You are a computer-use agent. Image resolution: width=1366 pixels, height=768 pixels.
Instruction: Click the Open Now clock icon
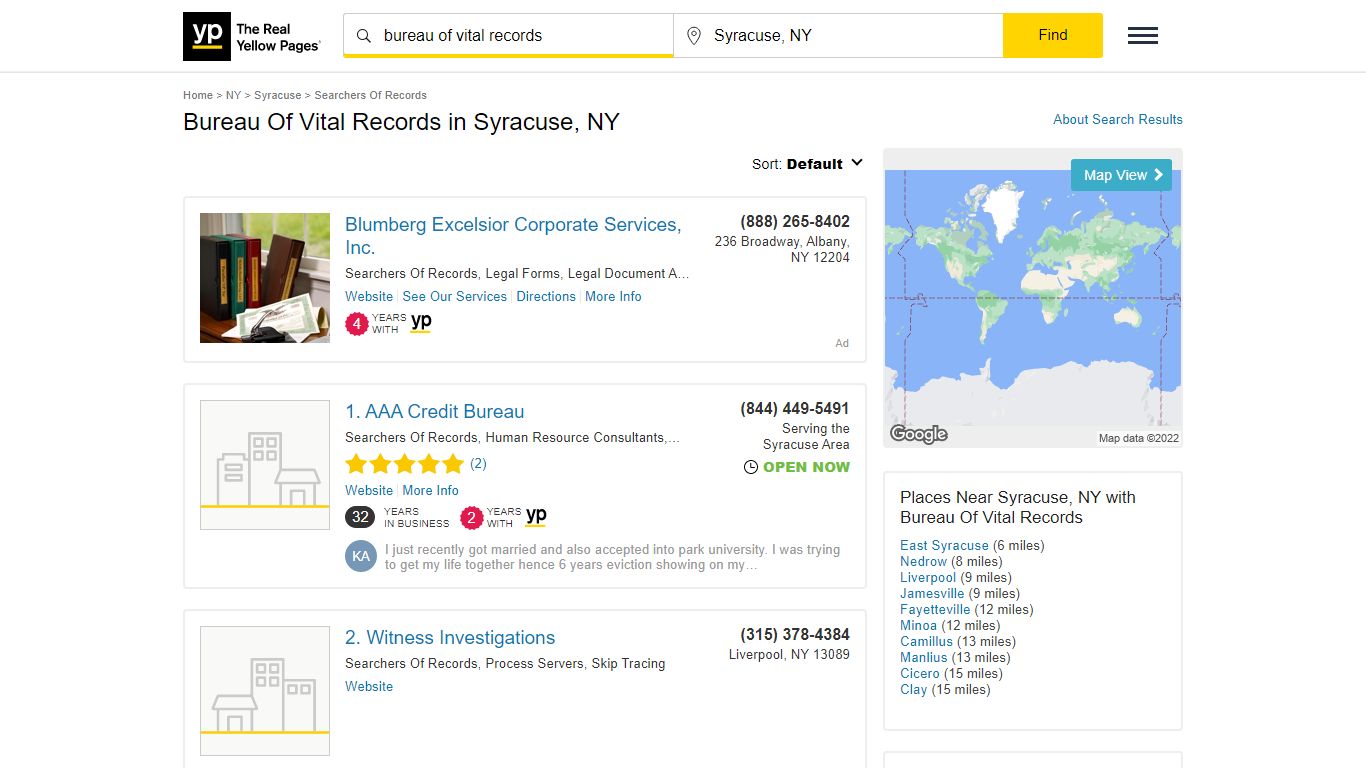751,467
